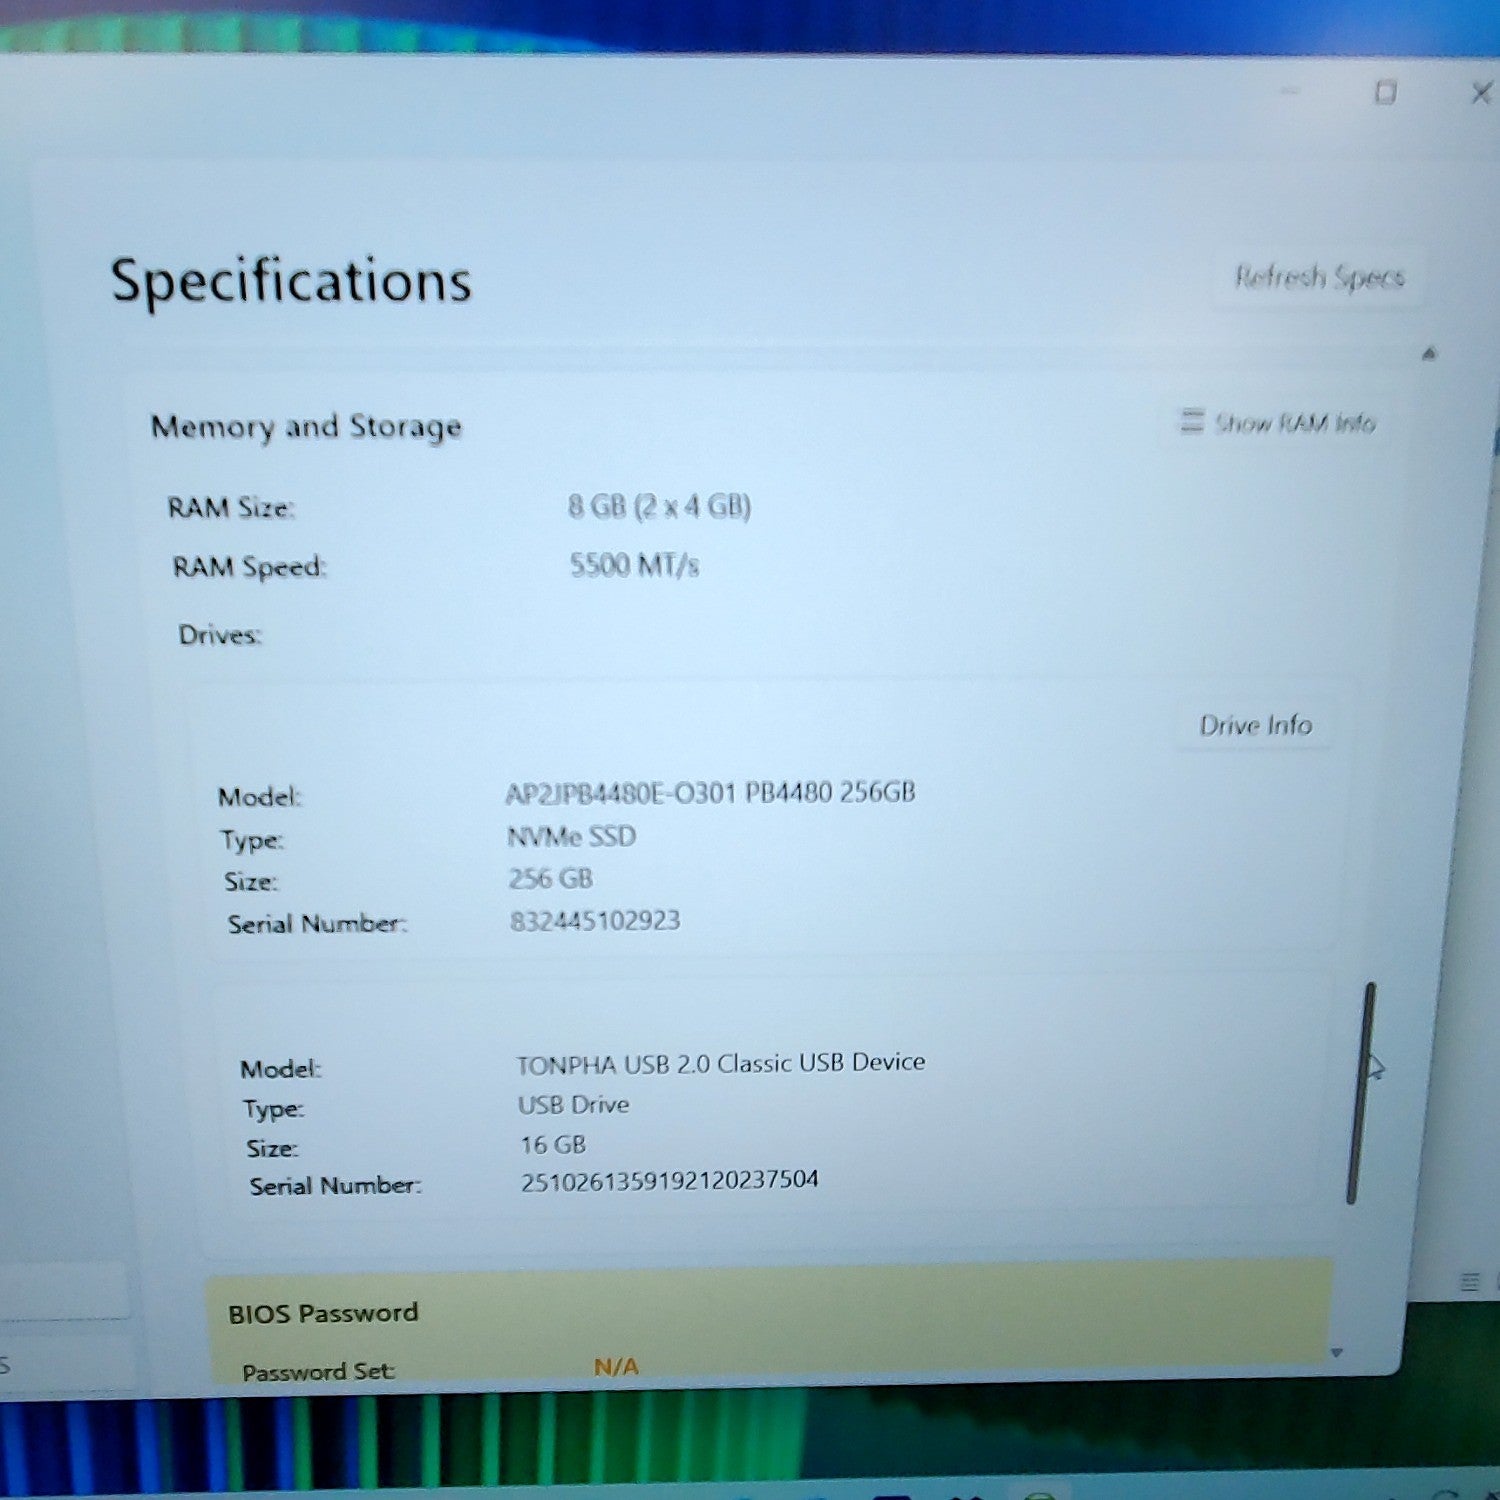Select the NVMe serial number 832445102923
1500x1500 pixels.
point(595,920)
